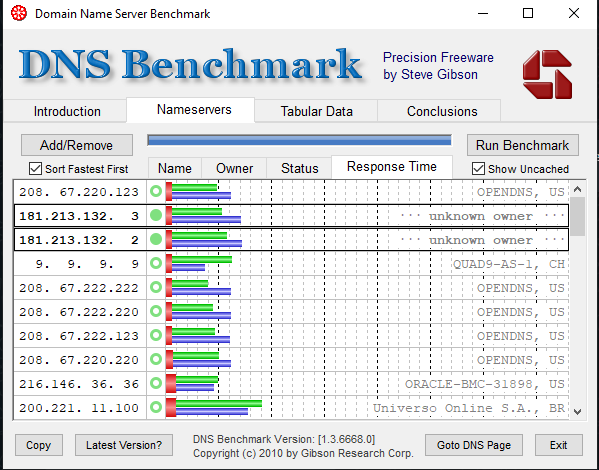Click the status circle icon for 216.146.36.36
The height and width of the screenshot is (470, 599).
point(156,383)
